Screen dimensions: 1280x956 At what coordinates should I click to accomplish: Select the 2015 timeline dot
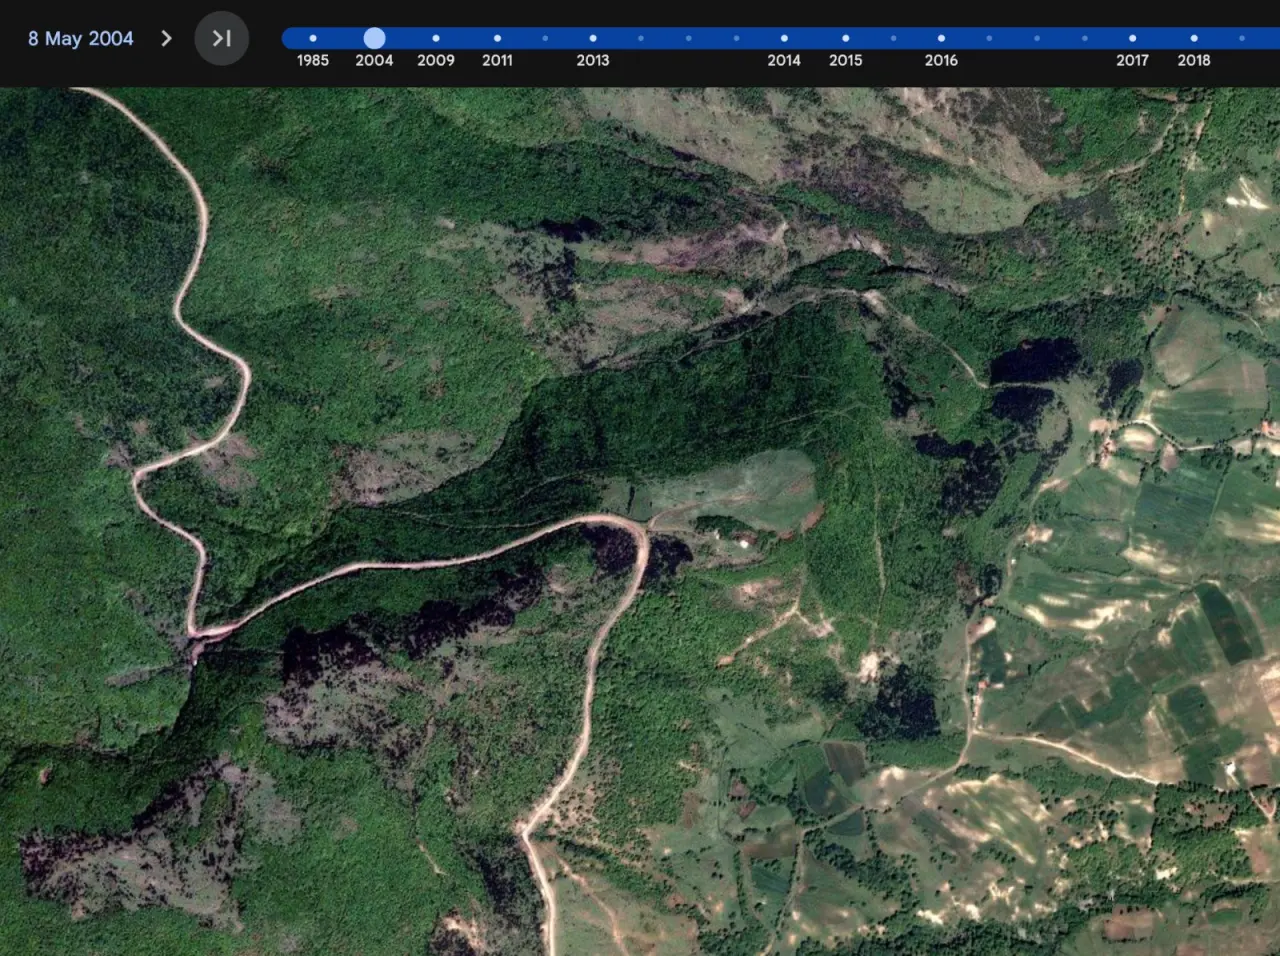tap(846, 38)
